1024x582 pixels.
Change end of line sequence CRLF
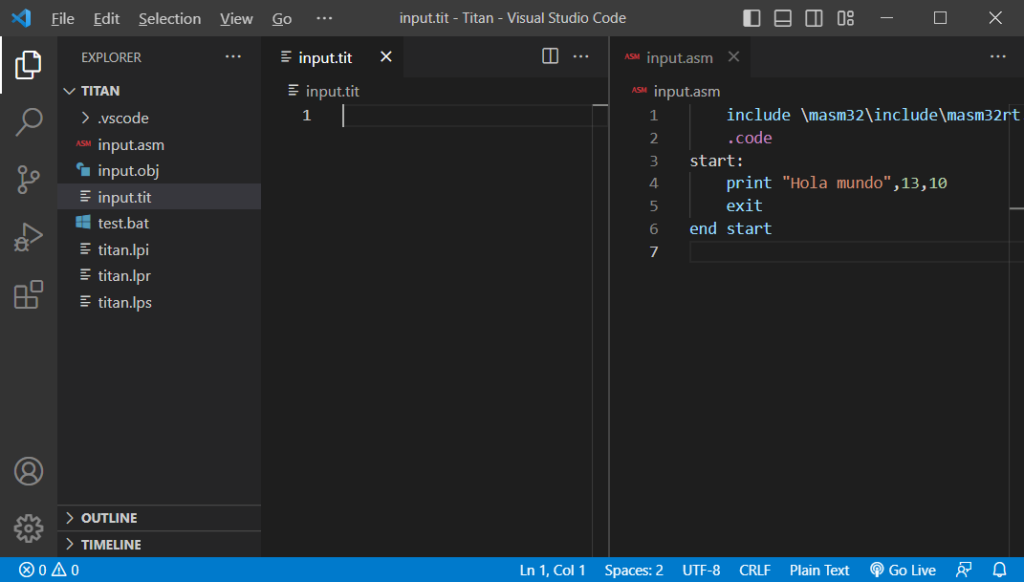point(754,570)
